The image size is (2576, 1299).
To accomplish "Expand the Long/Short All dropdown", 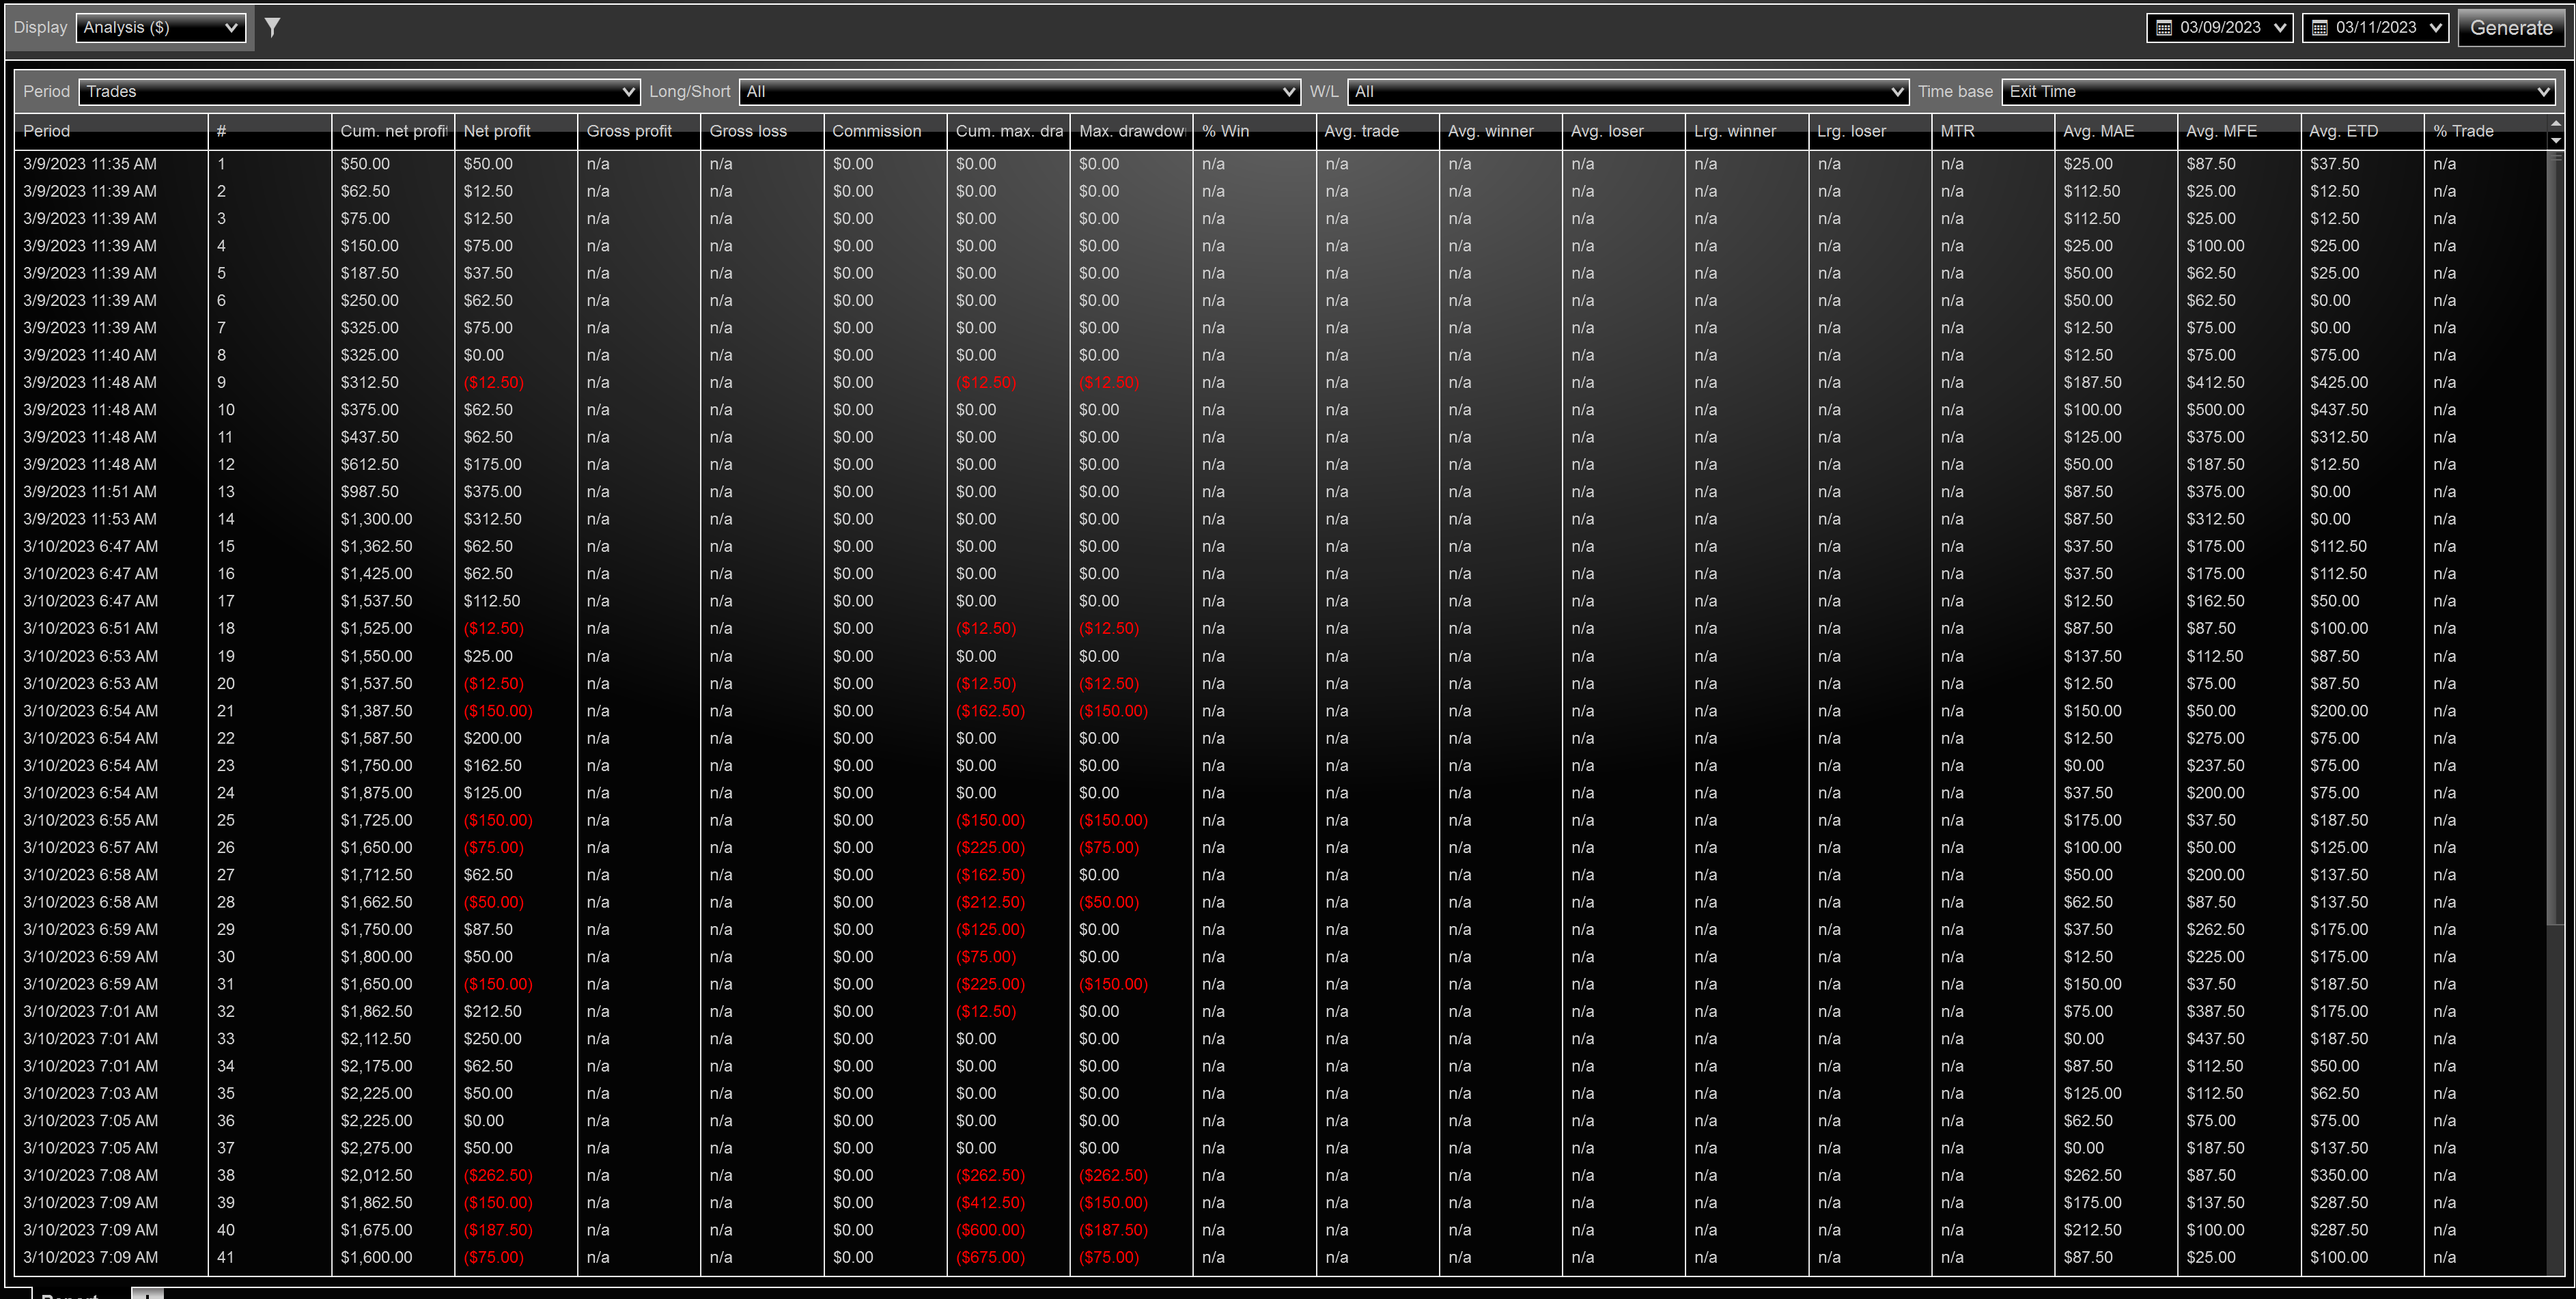I will (1020, 91).
